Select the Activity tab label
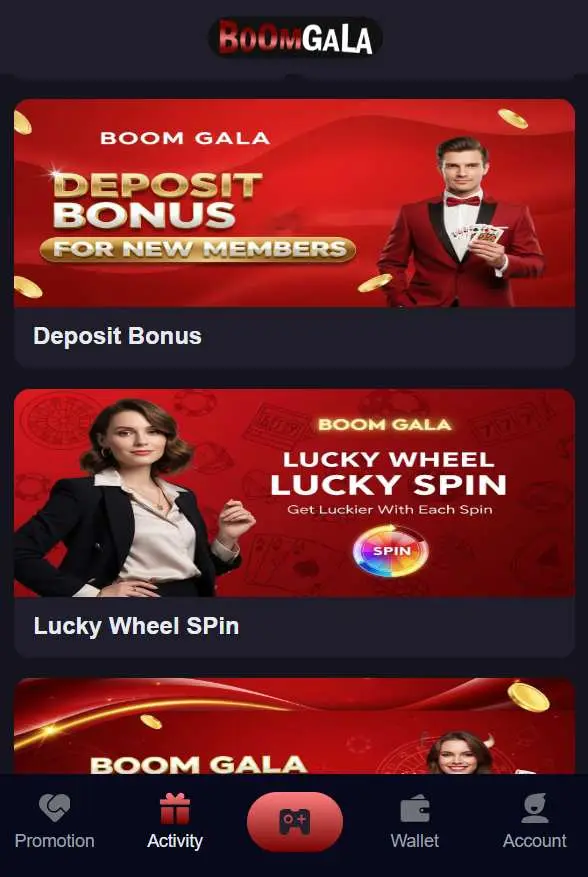The width and height of the screenshot is (588, 877). (175, 841)
